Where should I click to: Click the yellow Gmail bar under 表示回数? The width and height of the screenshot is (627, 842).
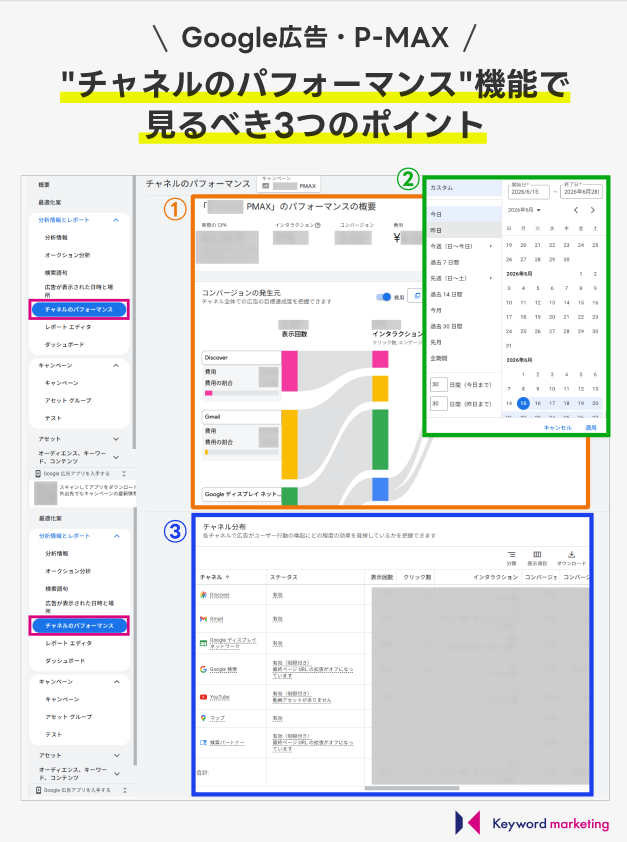(x=289, y=445)
